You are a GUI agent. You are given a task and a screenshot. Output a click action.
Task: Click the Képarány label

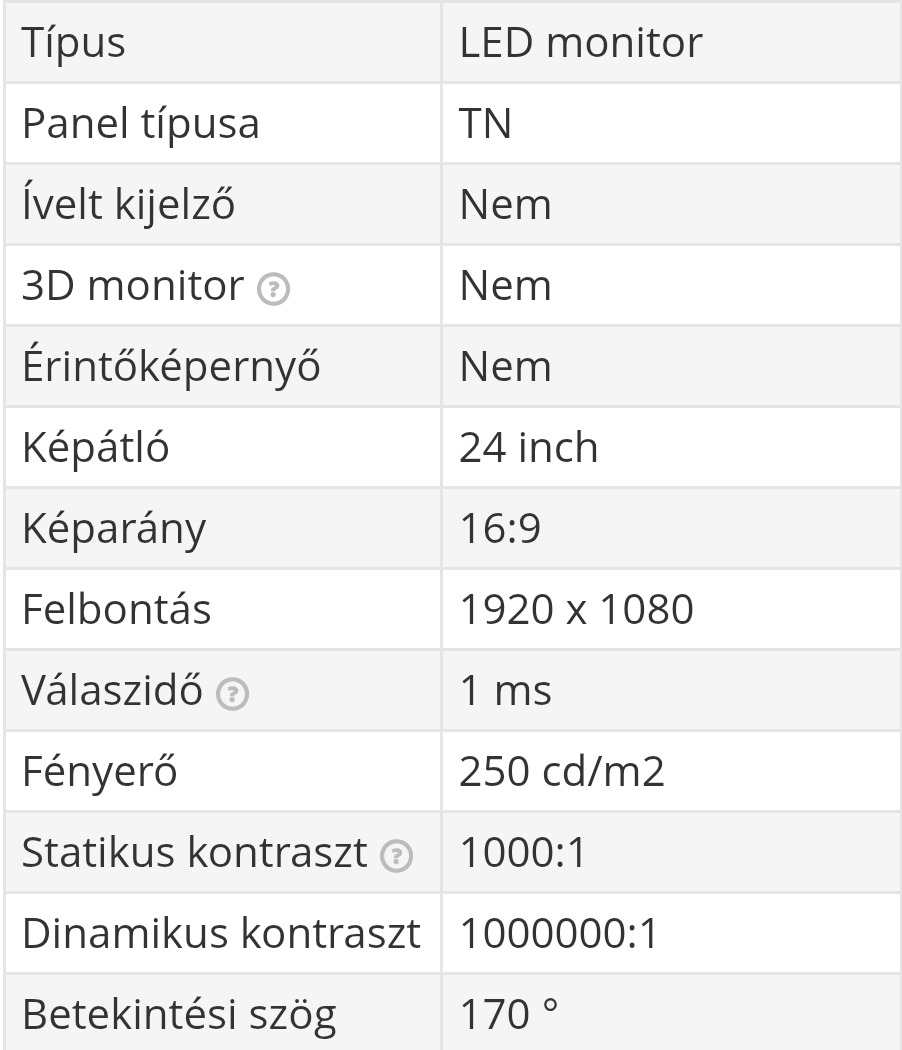114,529
